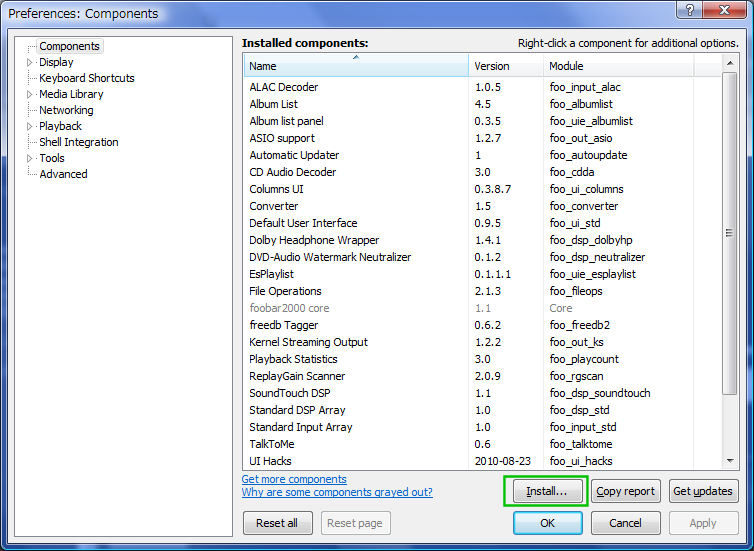Select Converter component row
Image resolution: width=754 pixels, height=551 pixels.
click(x=483, y=206)
